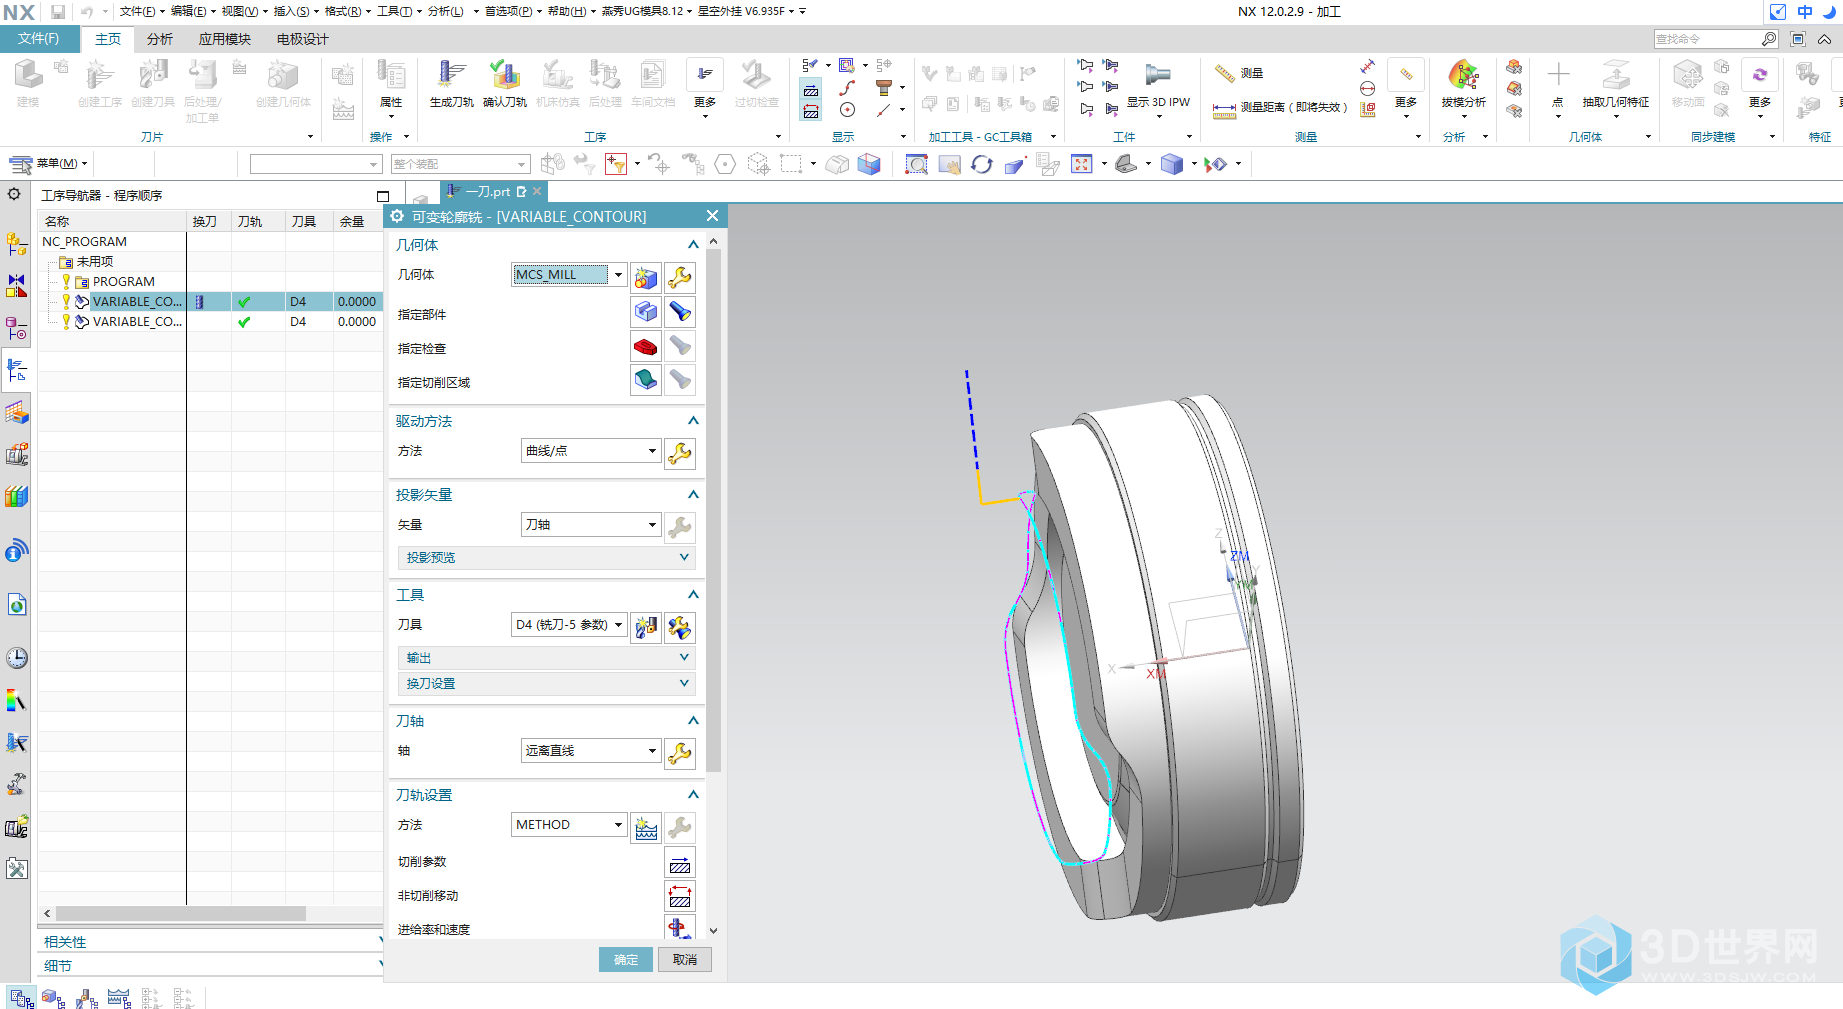
Task: Expand the 细节 panel
Action: (x=211, y=966)
